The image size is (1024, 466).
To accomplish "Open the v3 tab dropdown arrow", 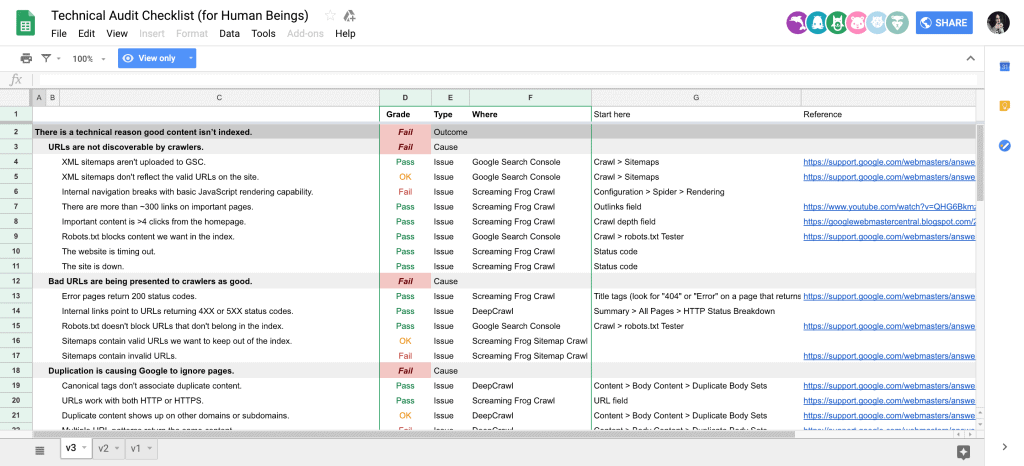I will 85,448.
